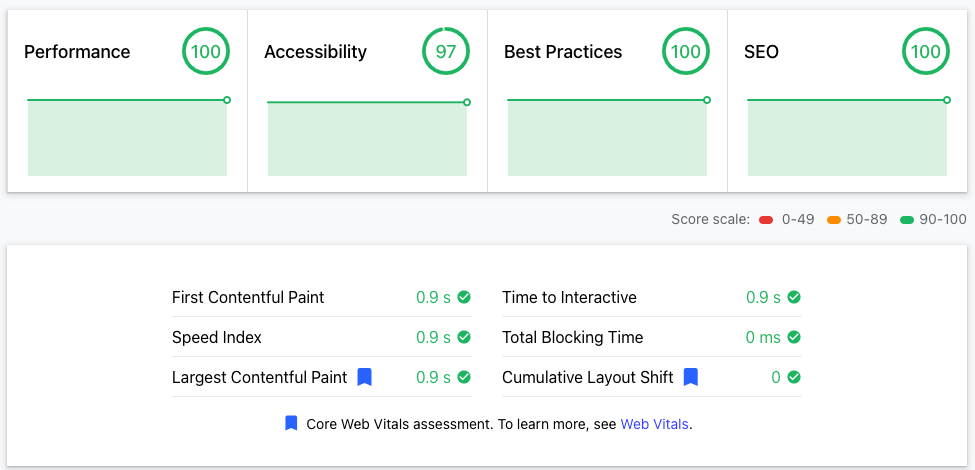Image resolution: width=975 pixels, height=470 pixels.
Task: Click the SEO score circle gauge
Action: [926, 52]
